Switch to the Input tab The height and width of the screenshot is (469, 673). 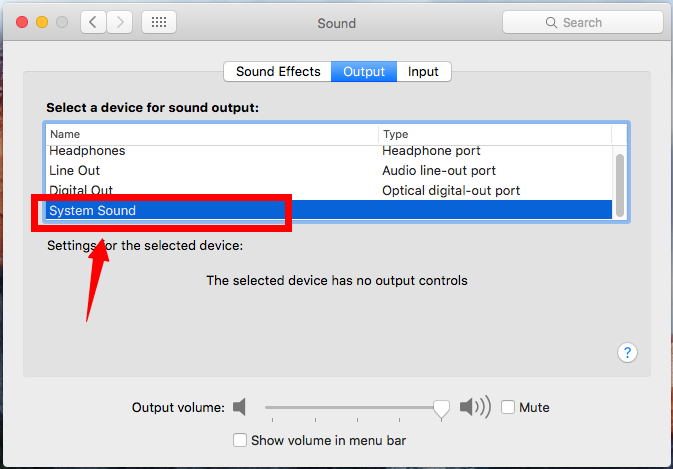click(x=423, y=71)
